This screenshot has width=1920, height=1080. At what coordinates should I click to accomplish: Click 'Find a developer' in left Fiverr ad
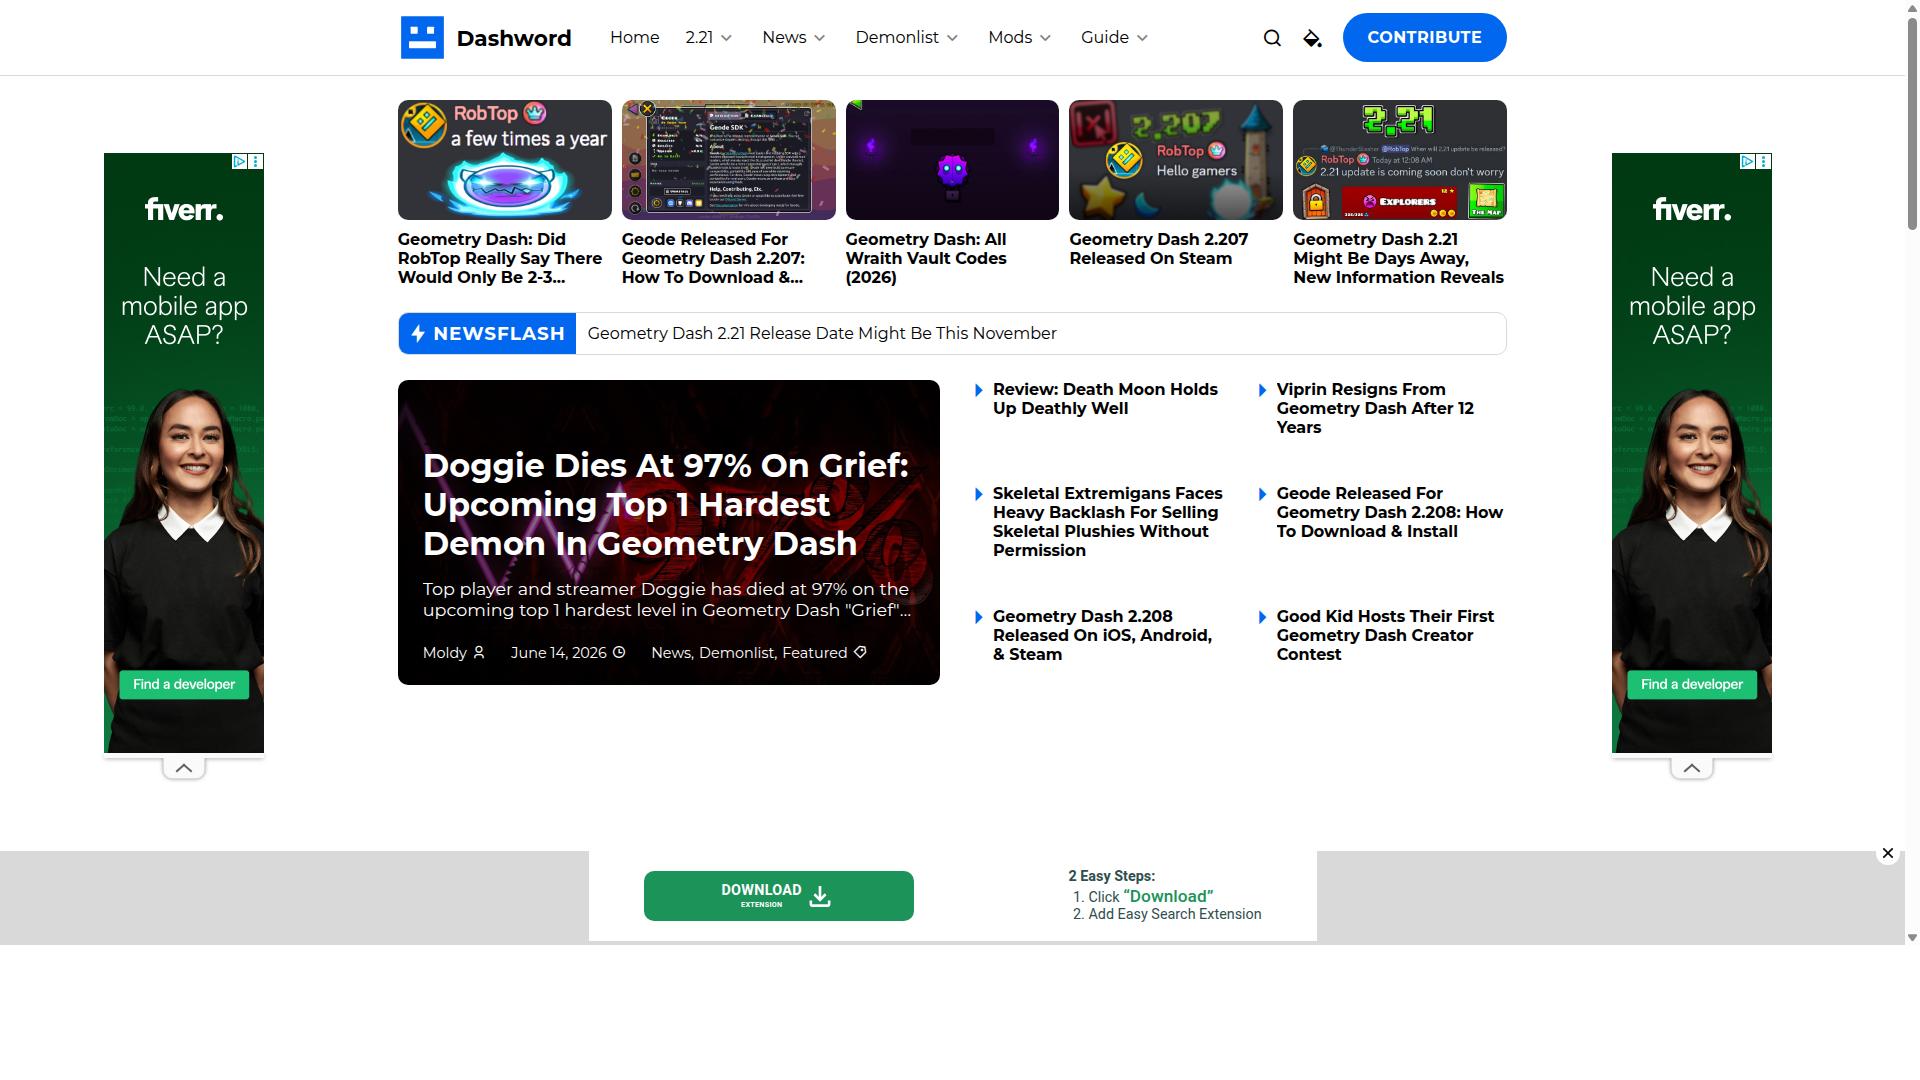(184, 685)
